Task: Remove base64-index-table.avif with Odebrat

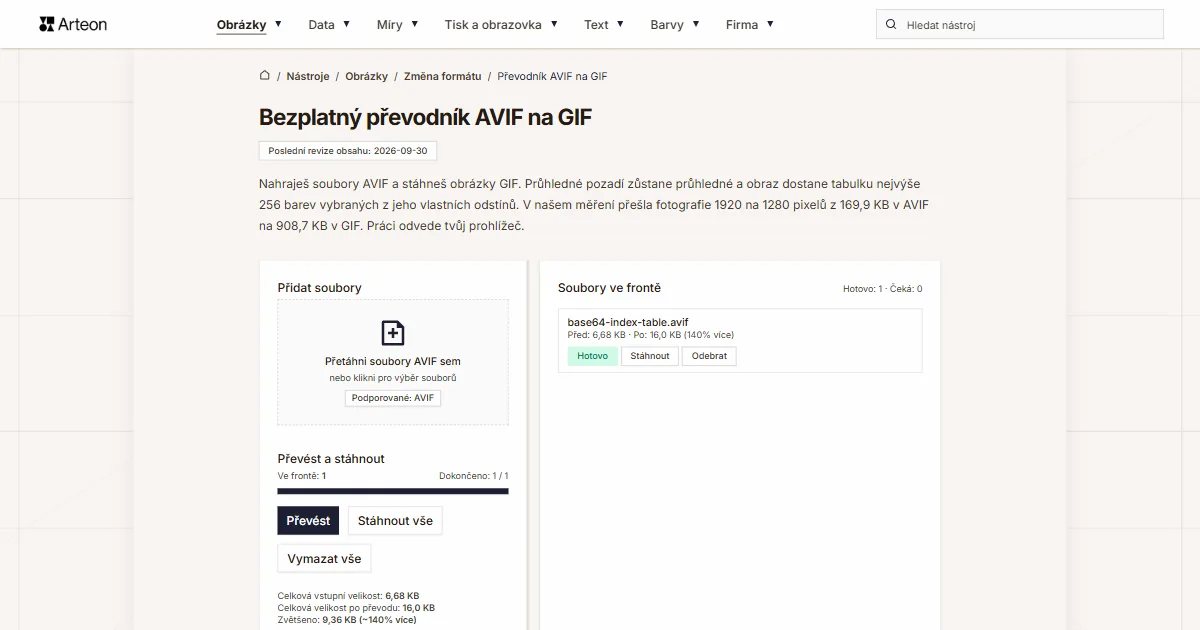Action: point(709,356)
